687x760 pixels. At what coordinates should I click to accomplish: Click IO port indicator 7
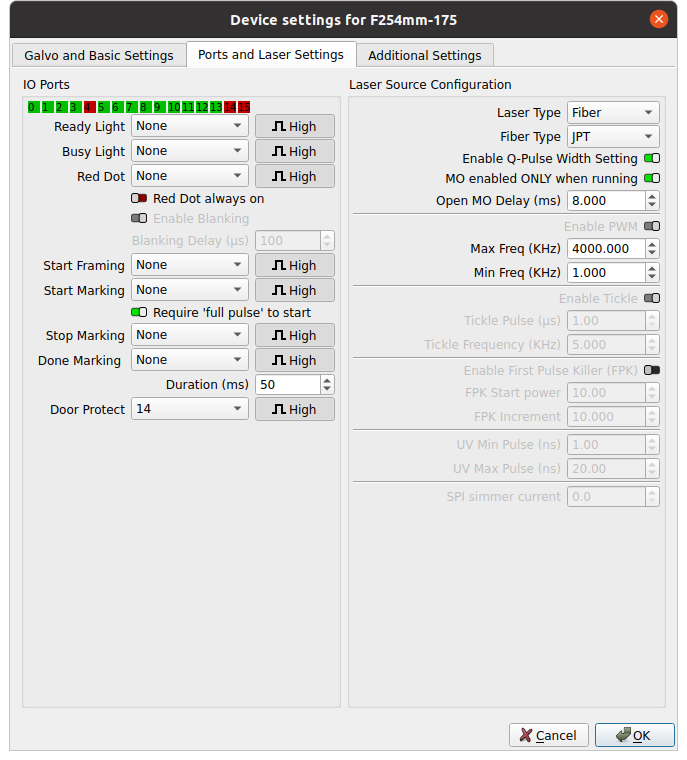pyautogui.click(x=131, y=107)
